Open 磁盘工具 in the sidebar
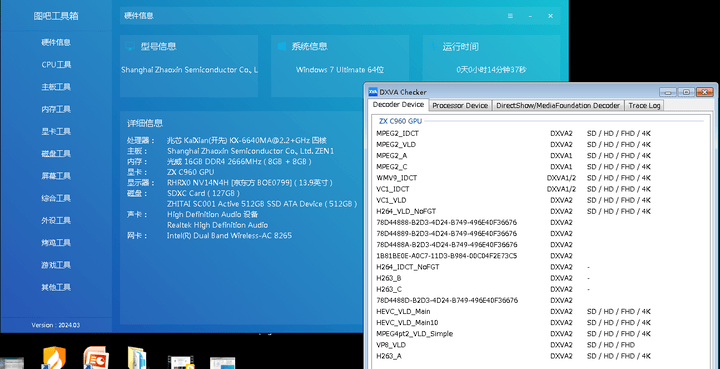 click(56, 154)
